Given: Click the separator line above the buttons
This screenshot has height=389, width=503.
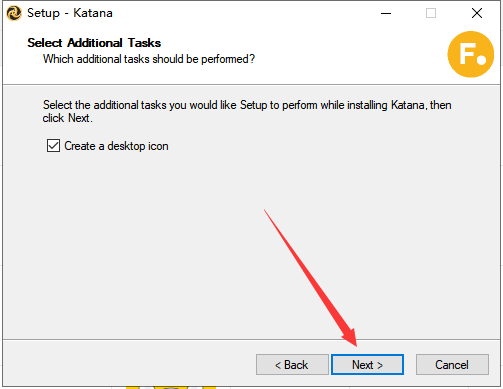Looking at the screenshot, I should 251,340.
